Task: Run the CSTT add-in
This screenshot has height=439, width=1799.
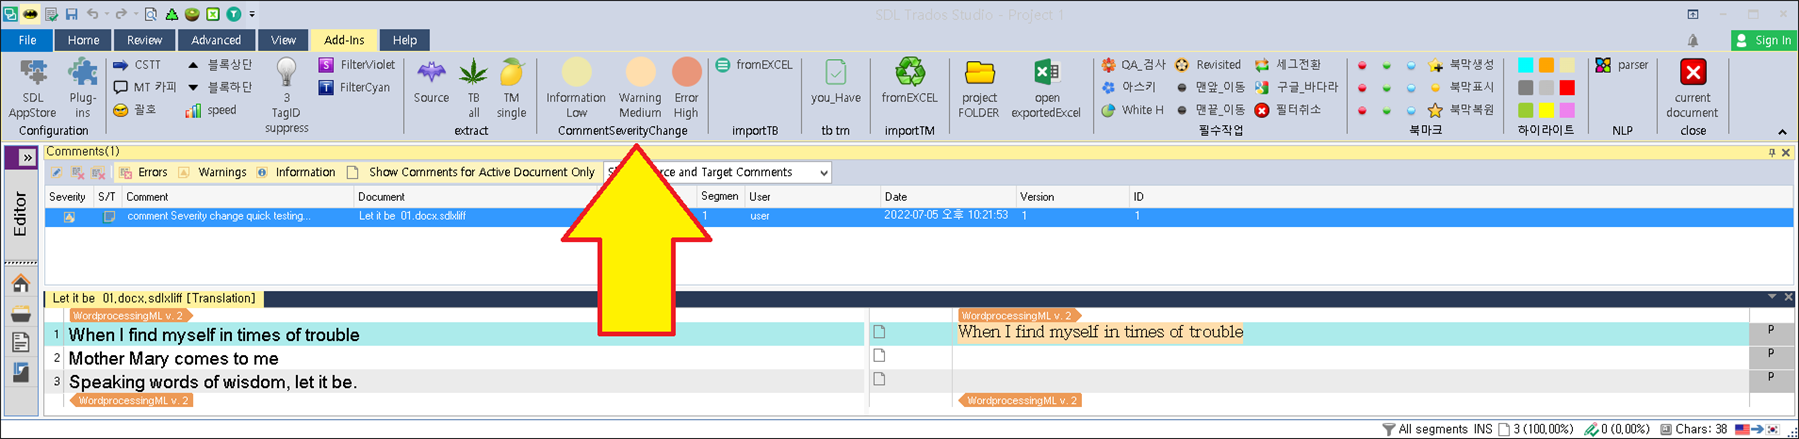Action: pos(136,65)
